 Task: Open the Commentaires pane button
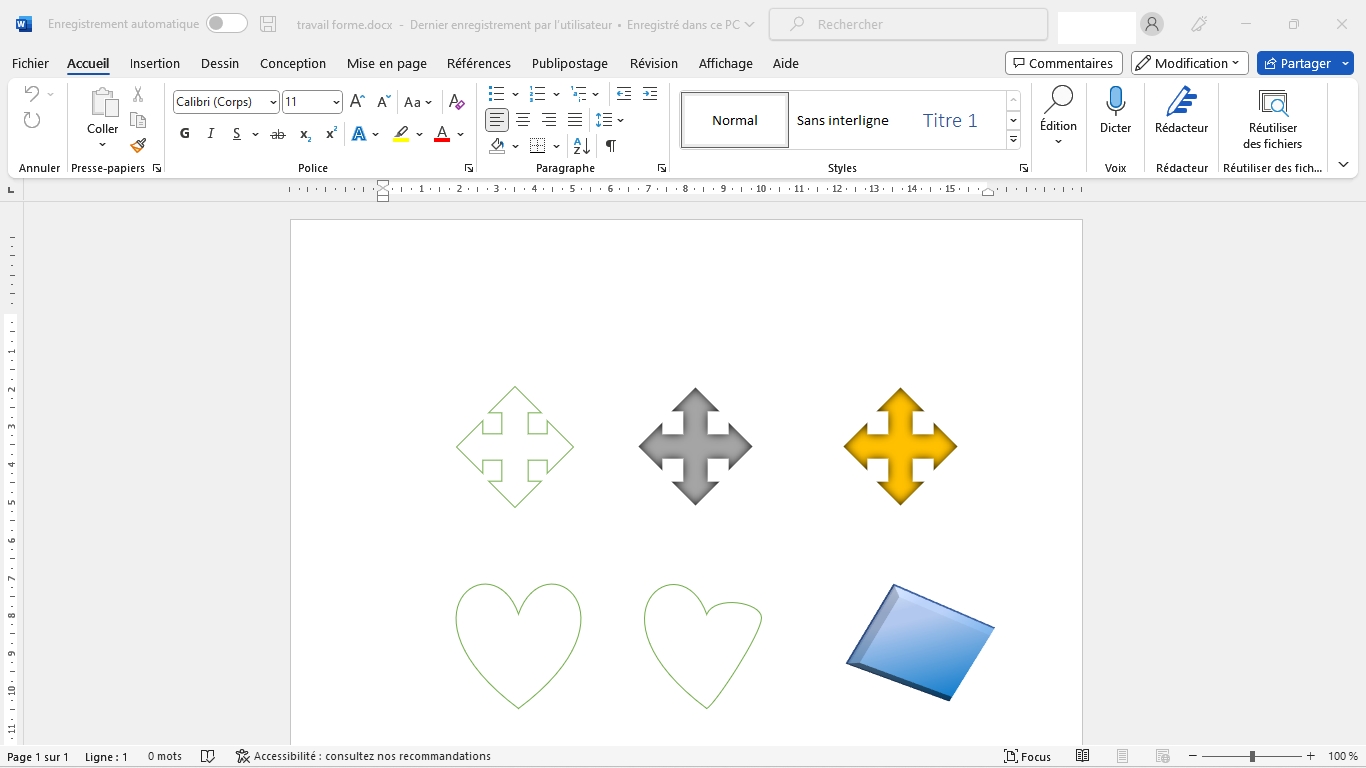point(1063,63)
